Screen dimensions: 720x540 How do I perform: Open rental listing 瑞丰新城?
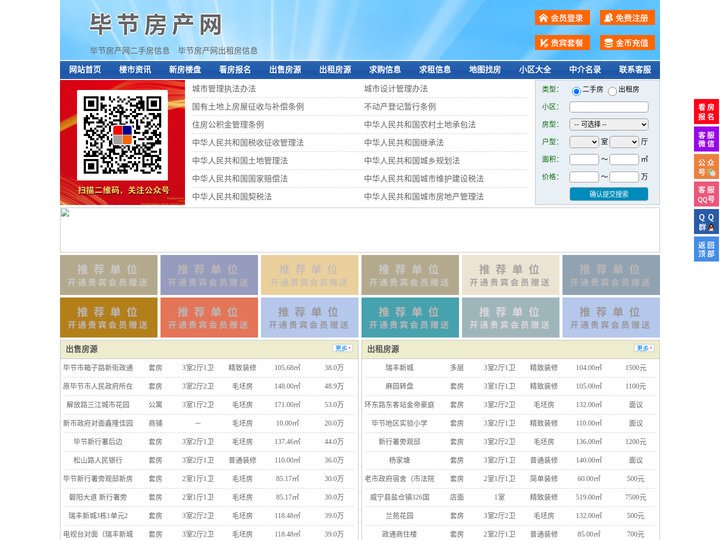click(x=399, y=367)
